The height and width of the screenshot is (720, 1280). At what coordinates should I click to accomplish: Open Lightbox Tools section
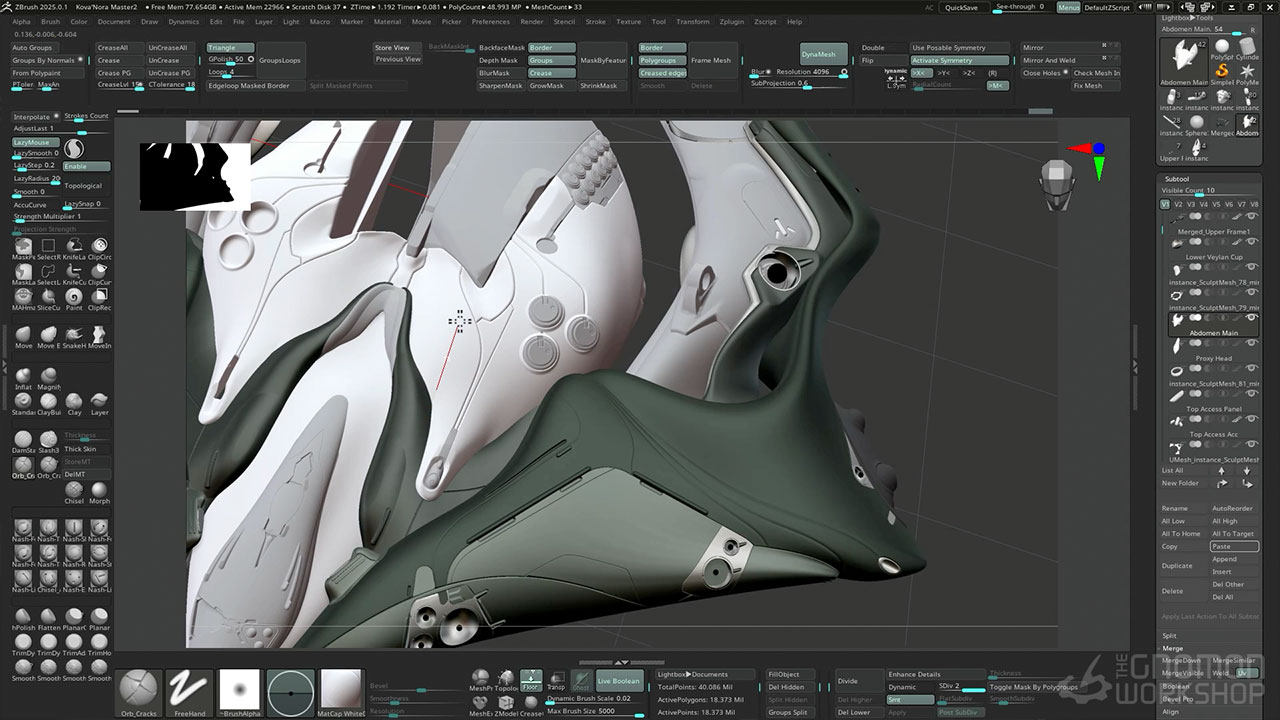tap(1189, 17)
